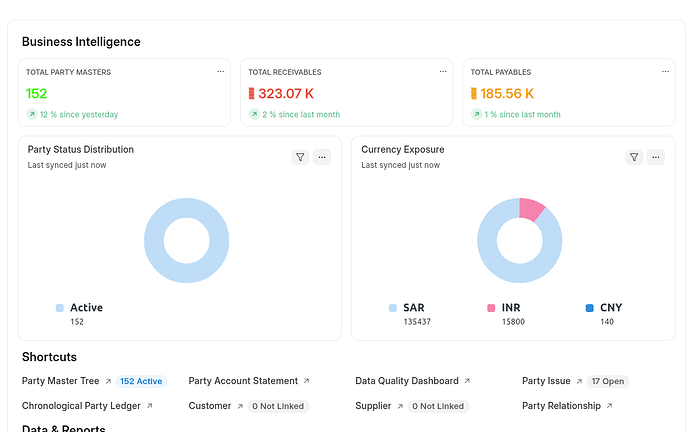Open filter on Currency Exposure chart
Image resolution: width=690 pixels, height=432 pixels.
click(633, 157)
